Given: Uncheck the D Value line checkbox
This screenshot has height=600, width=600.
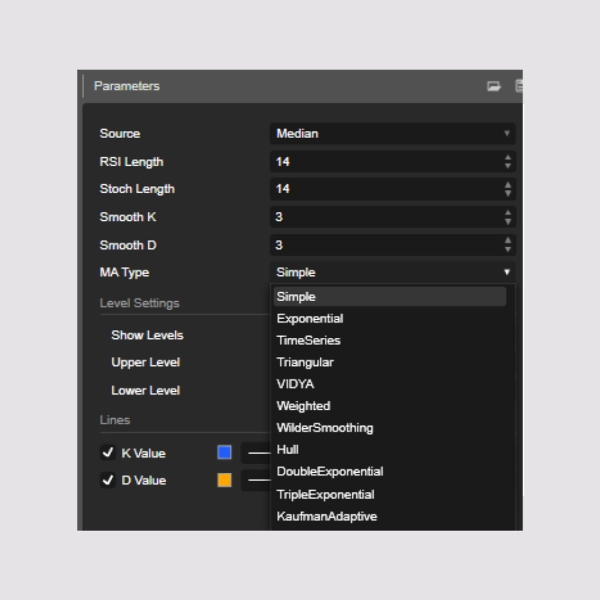Looking at the screenshot, I should pos(108,480).
